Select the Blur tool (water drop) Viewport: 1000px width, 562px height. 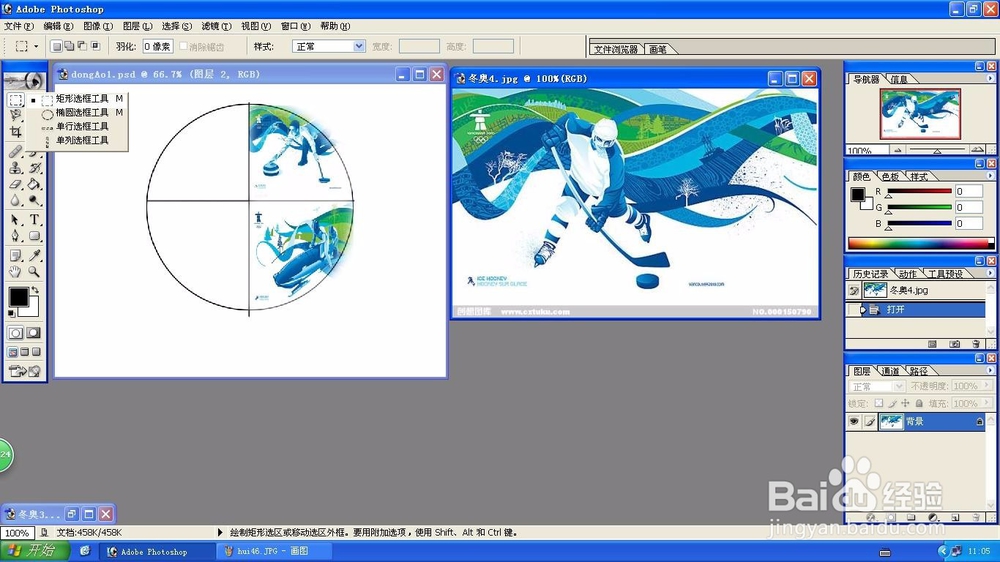[15, 200]
